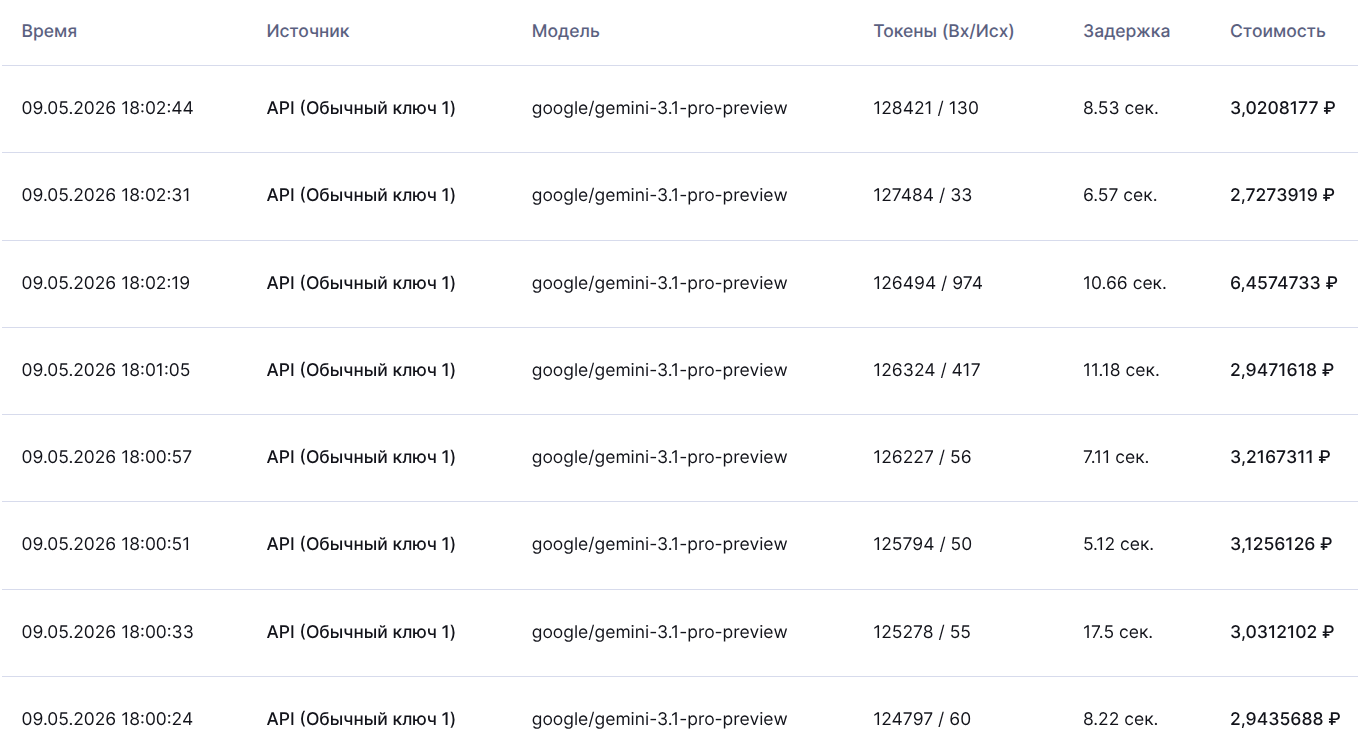
Task: Click the Источник column header
Action: [x=308, y=31]
